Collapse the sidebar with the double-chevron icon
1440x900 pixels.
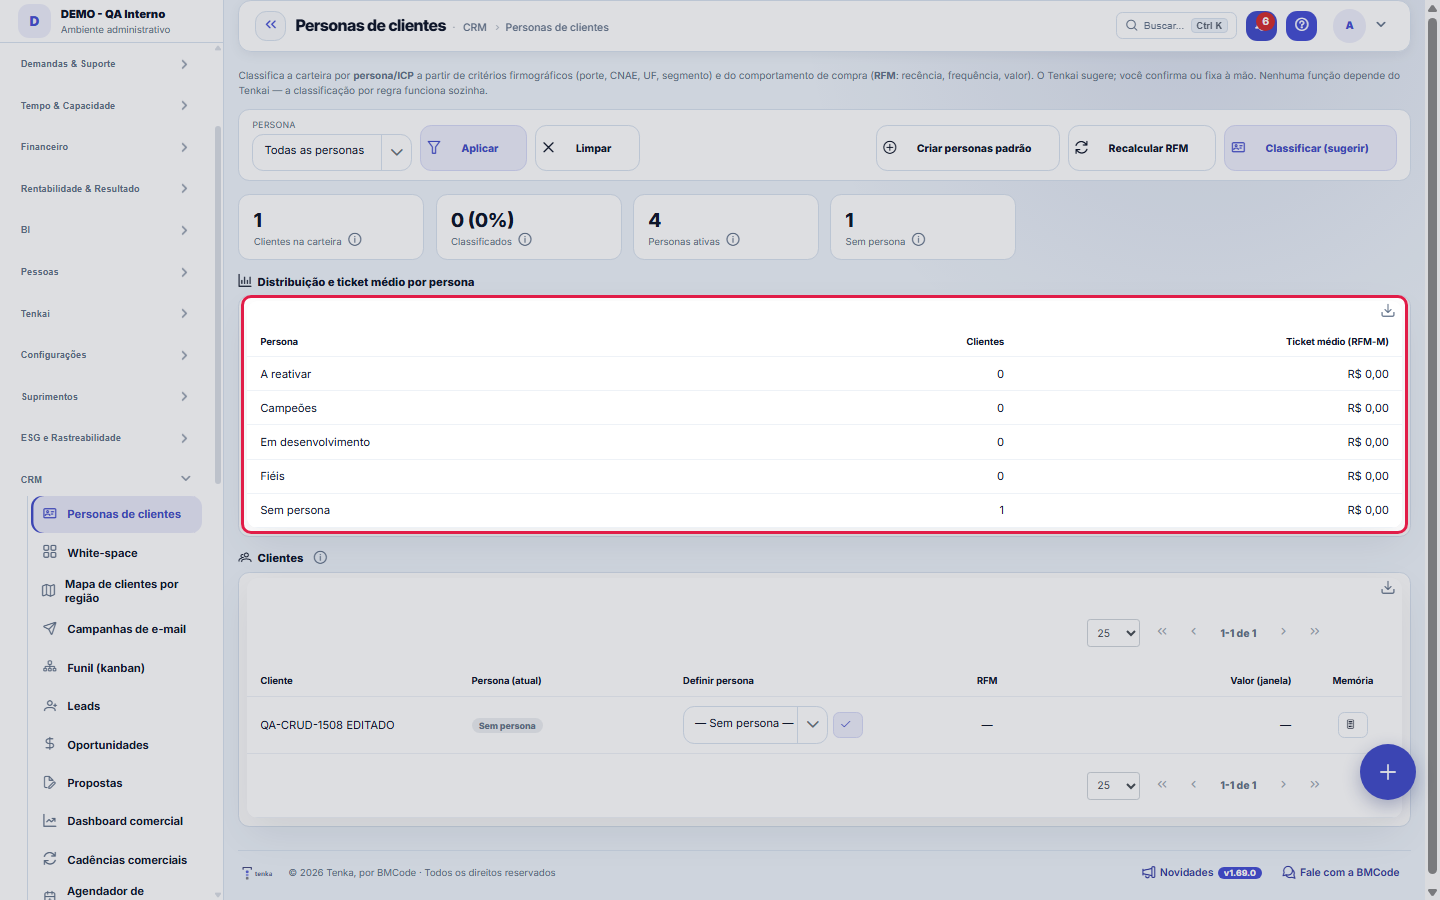point(270,26)
